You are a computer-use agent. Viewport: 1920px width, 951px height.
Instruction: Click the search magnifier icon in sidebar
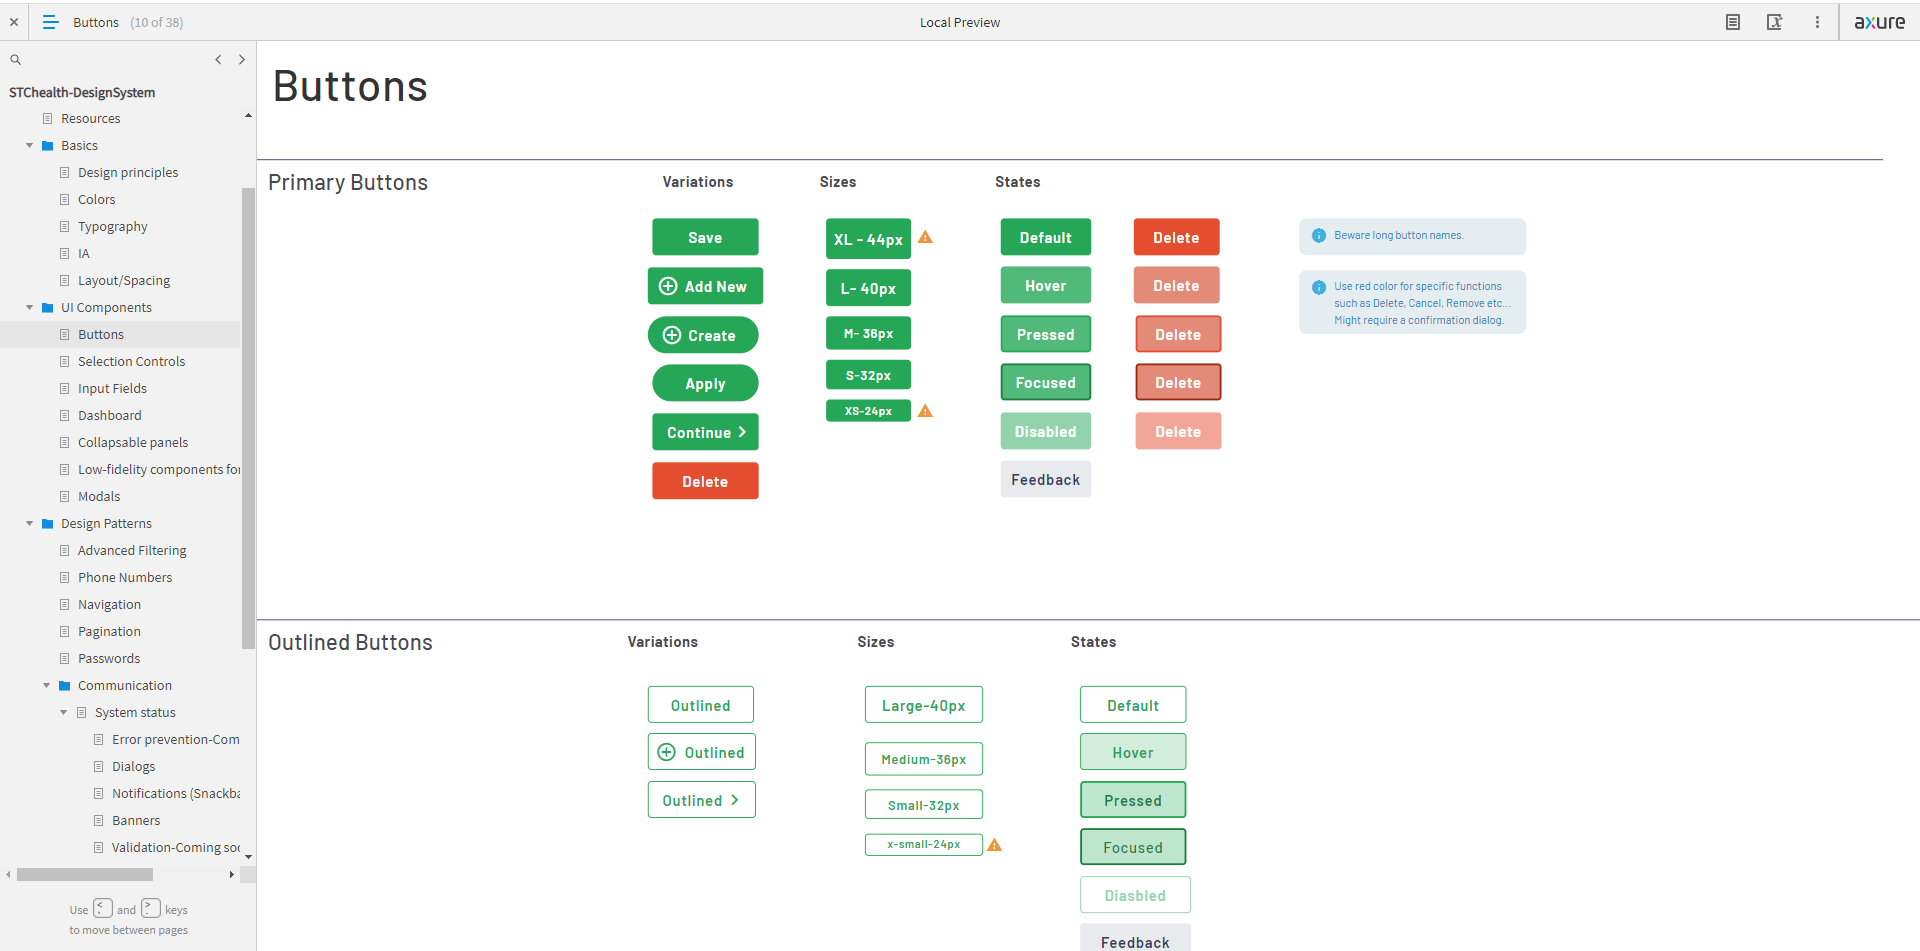pyautogui.click(x=16, y=60)
